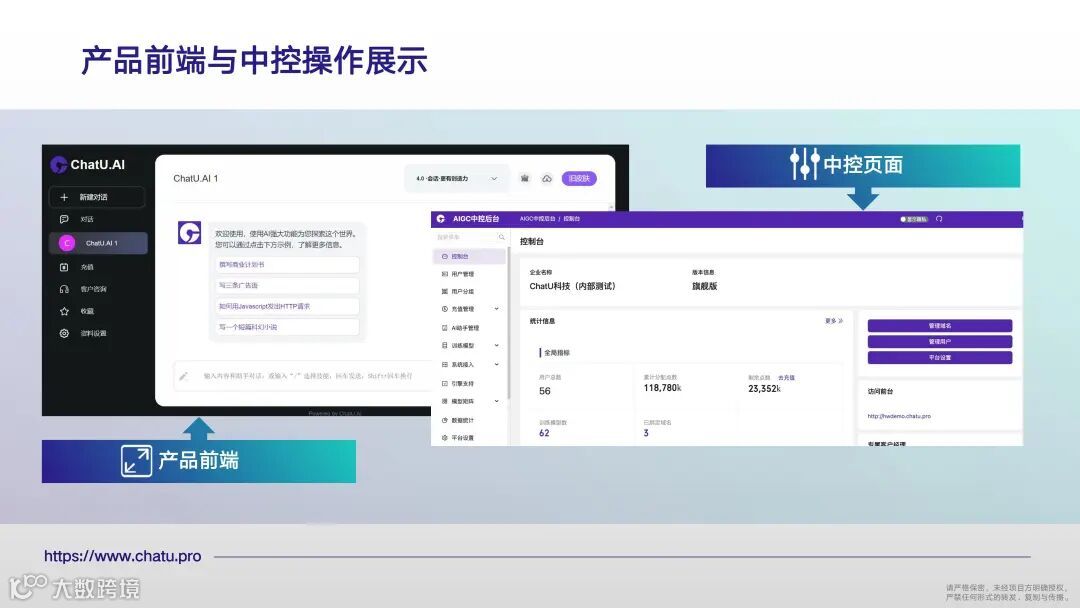Click the AIGC中控后台 logo icon
The image size is (1080, 608).
(441, 219)
